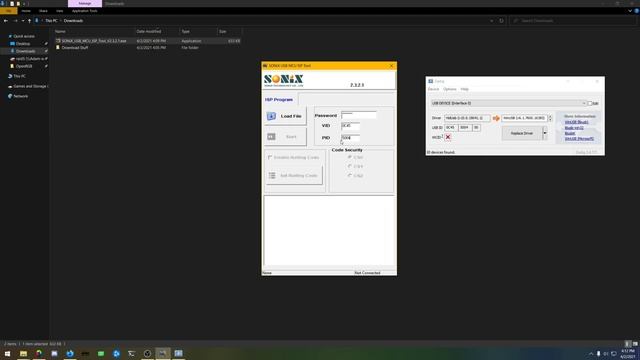
Task: Select This PC in Explorer sidebar
Action: 19,76
